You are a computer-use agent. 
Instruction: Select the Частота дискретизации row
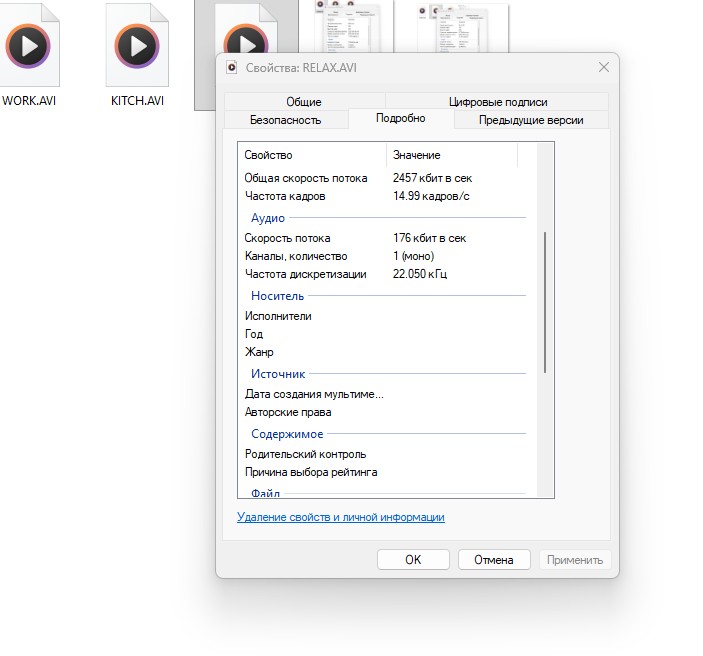pos(387,274)
